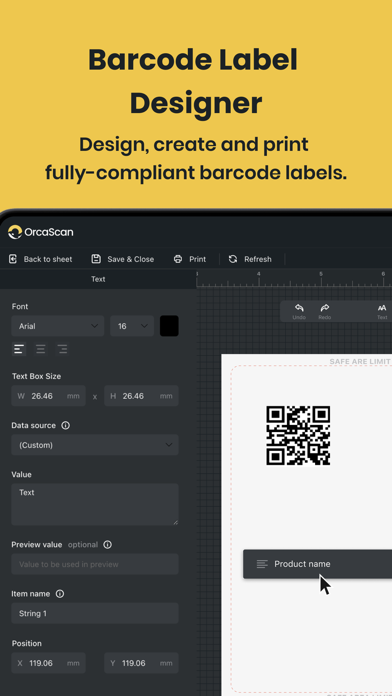The width and height of the screenshot is (392, 696).
Task: Select the Text tool in canvas toolbar
Action: [382, 311]
